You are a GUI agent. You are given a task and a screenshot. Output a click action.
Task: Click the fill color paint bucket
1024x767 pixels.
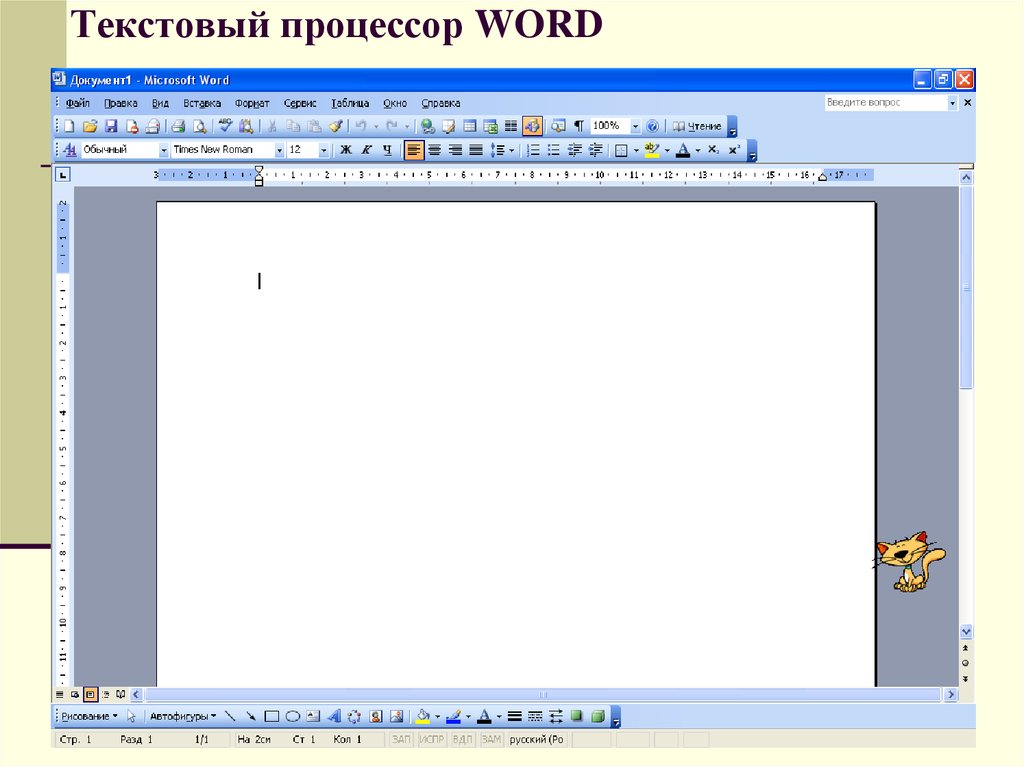click(x=423, y=717)
